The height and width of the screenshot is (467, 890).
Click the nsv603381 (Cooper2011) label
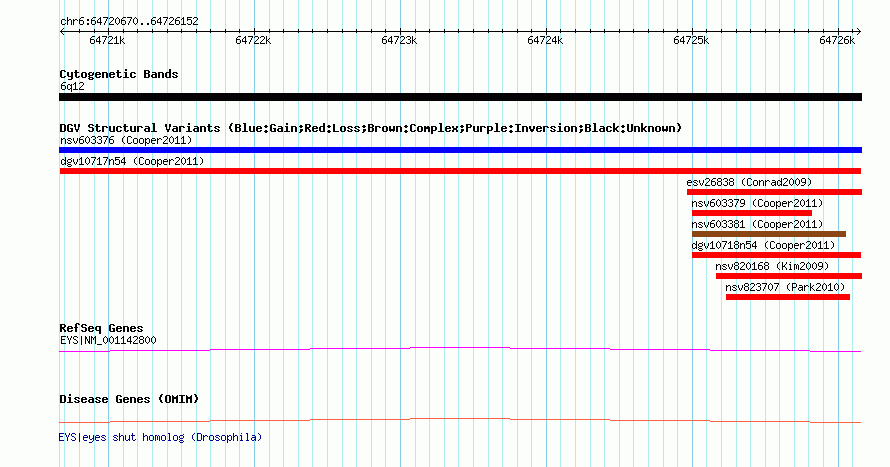click(x=757, y=224)
